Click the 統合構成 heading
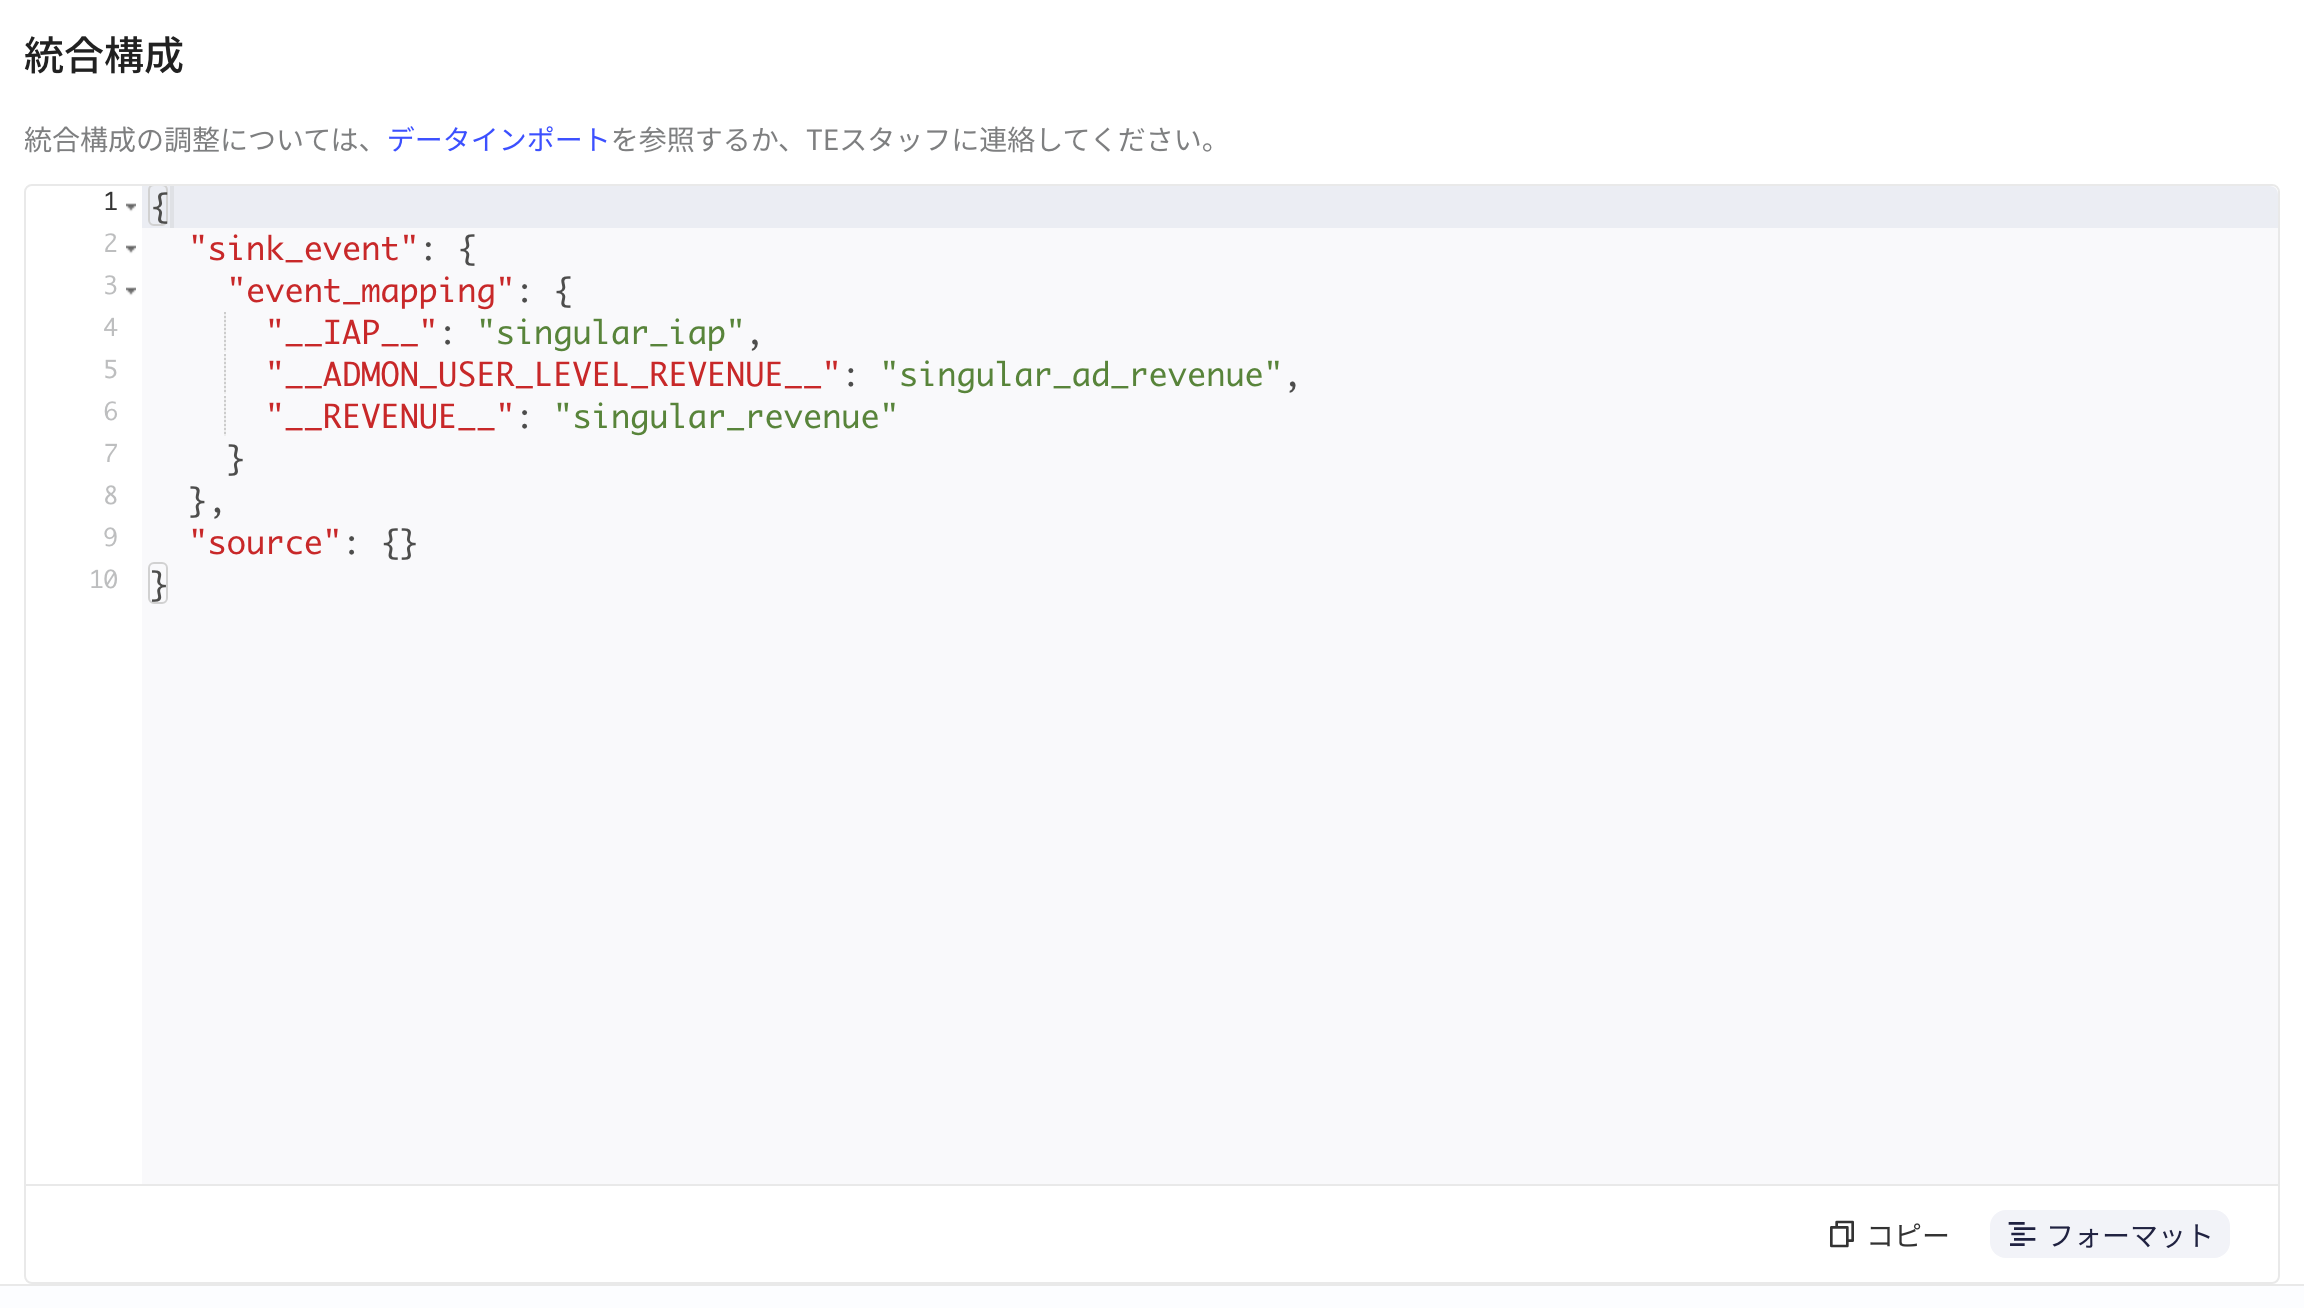Screen dimensions: 2304x1308 click(104, 56)
